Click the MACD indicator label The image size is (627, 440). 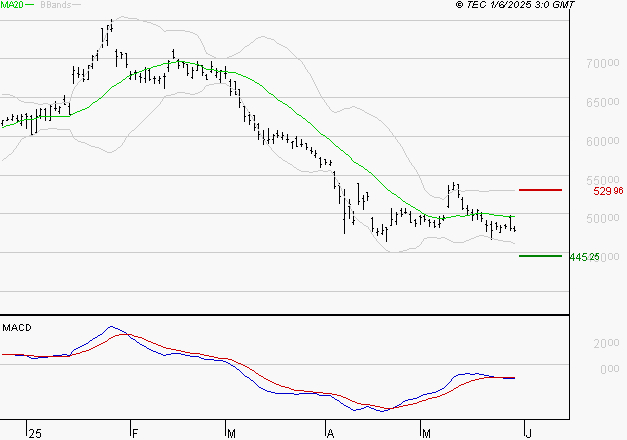tap(17, 327)
